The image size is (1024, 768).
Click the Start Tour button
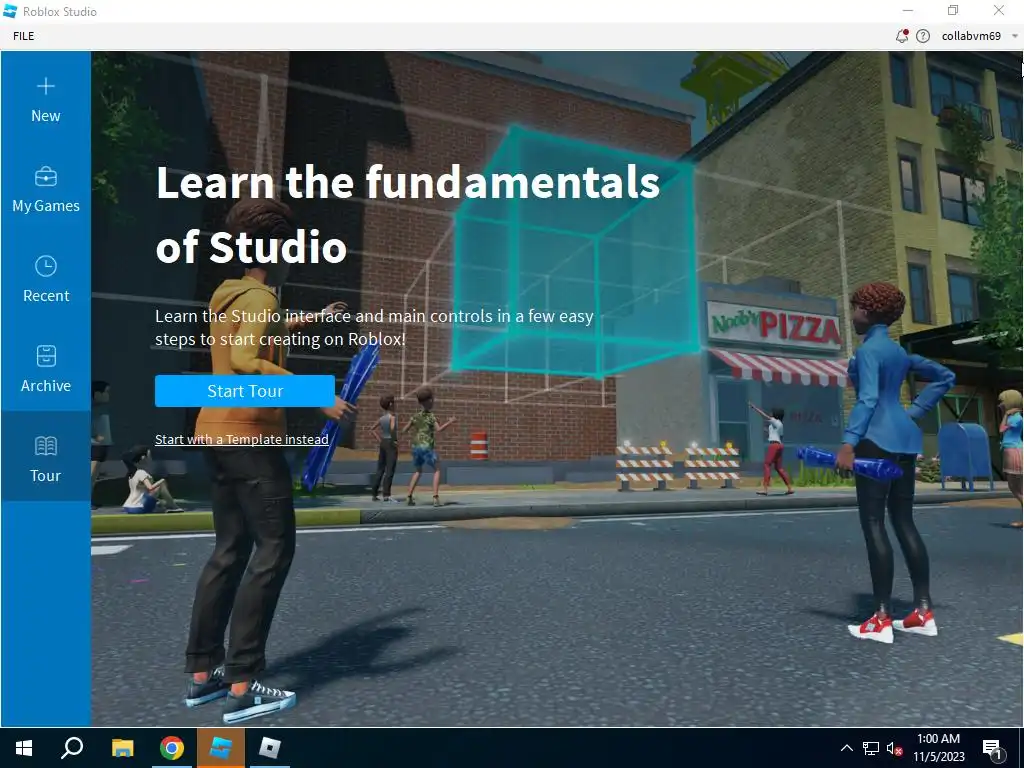click(x=245, y=391)
